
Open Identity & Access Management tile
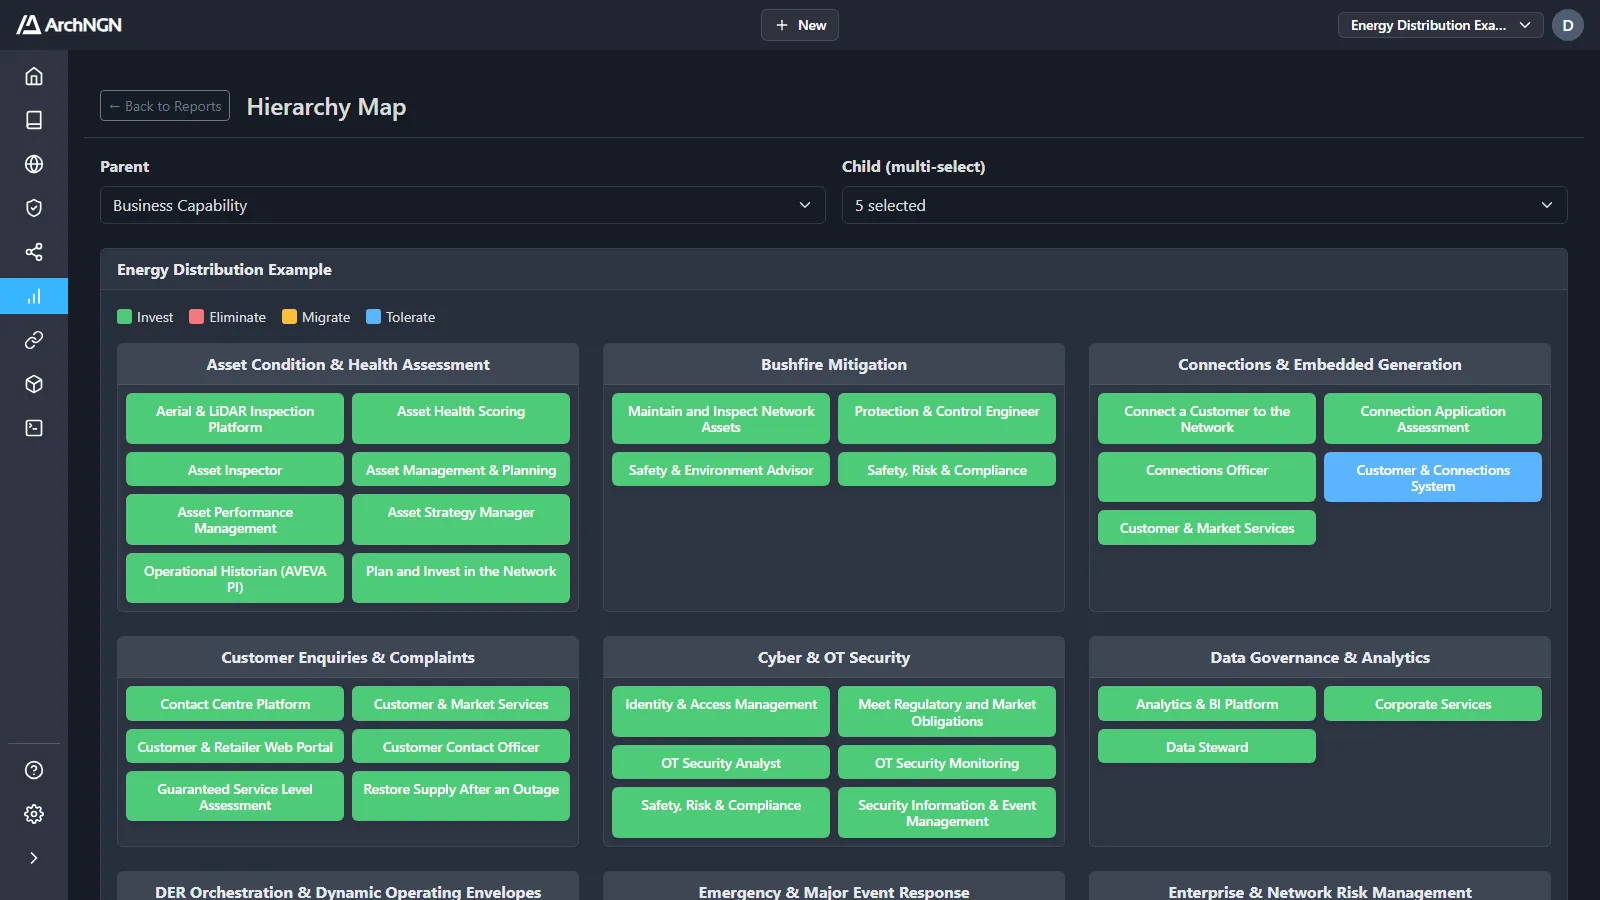[x=721, y=712]
